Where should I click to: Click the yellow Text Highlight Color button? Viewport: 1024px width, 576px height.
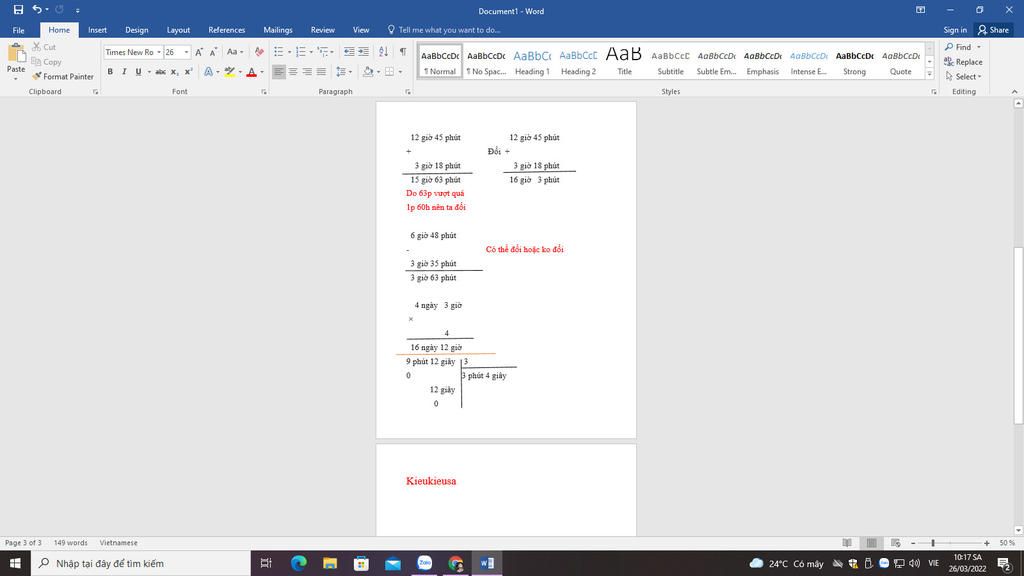tap(230, 72)
